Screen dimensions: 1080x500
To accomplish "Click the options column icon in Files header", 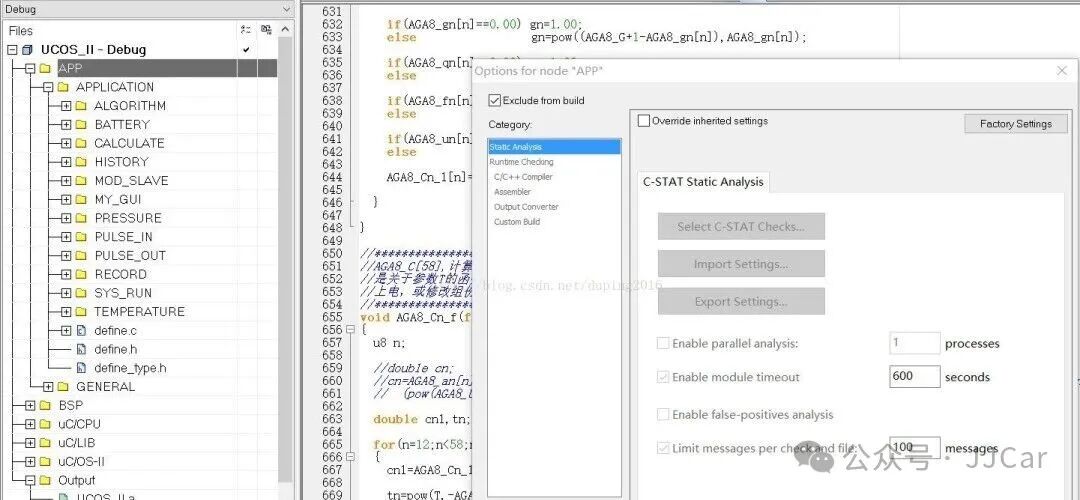I will pyautogui.click(x=246, y=30).
